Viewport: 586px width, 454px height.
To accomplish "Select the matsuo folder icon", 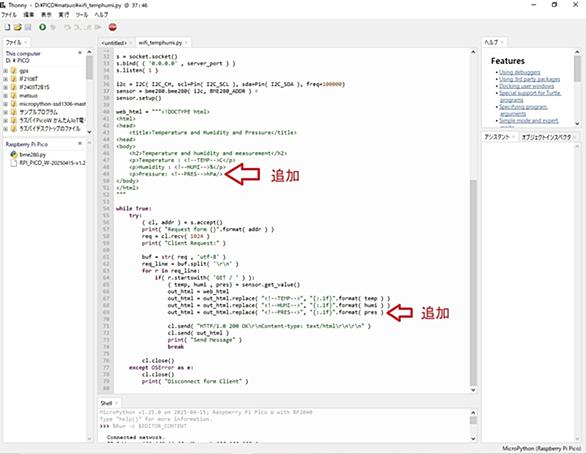I will (x=14, y=96).
